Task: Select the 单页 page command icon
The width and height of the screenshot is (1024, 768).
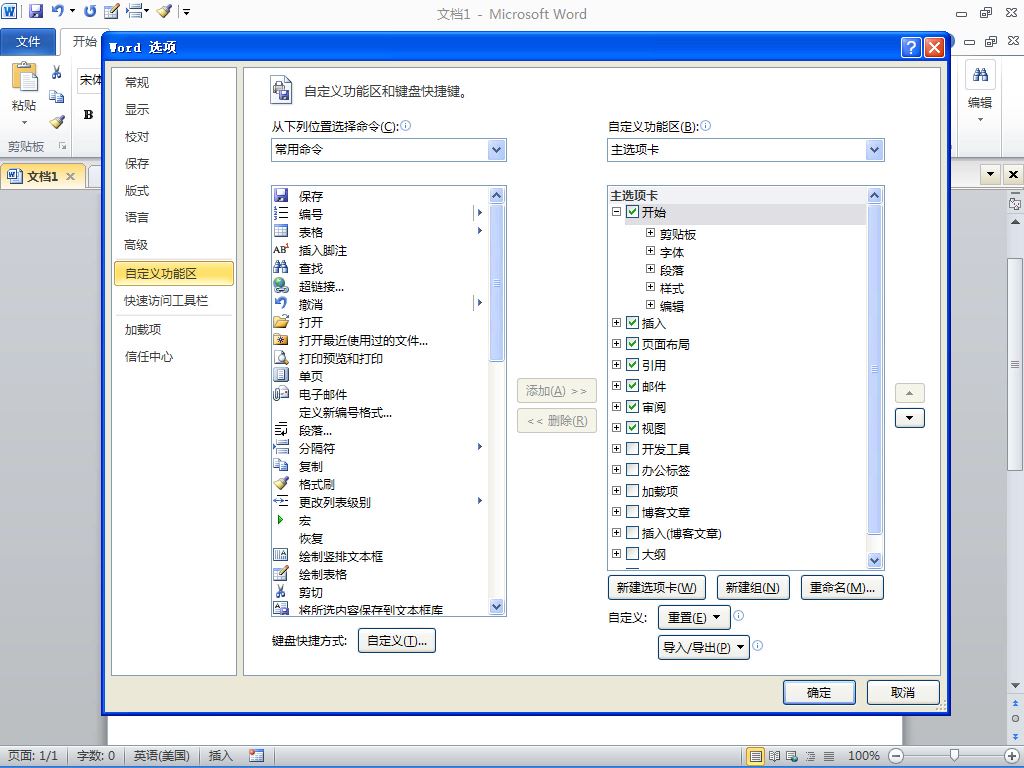Action: point(281,375)
